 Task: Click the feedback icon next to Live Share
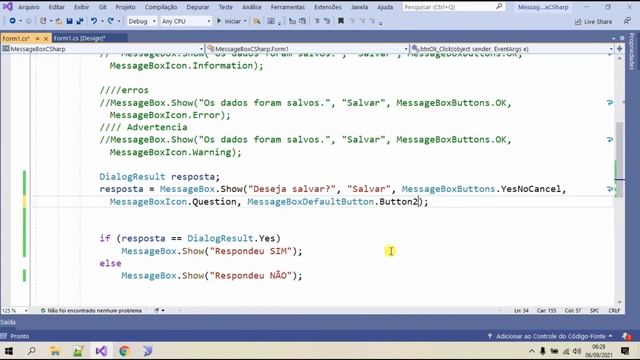coord(627,21)
